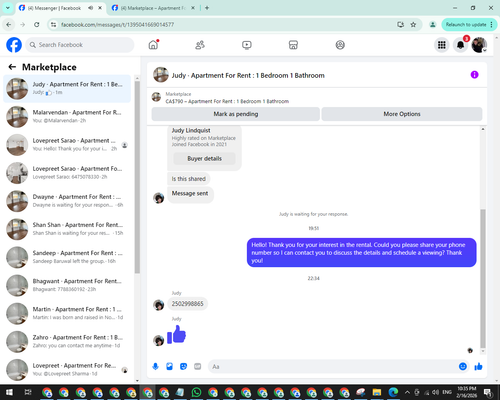
Task: Open the tab search dropdown arrow
Action: pyautogui.click(x=8, y=8)
